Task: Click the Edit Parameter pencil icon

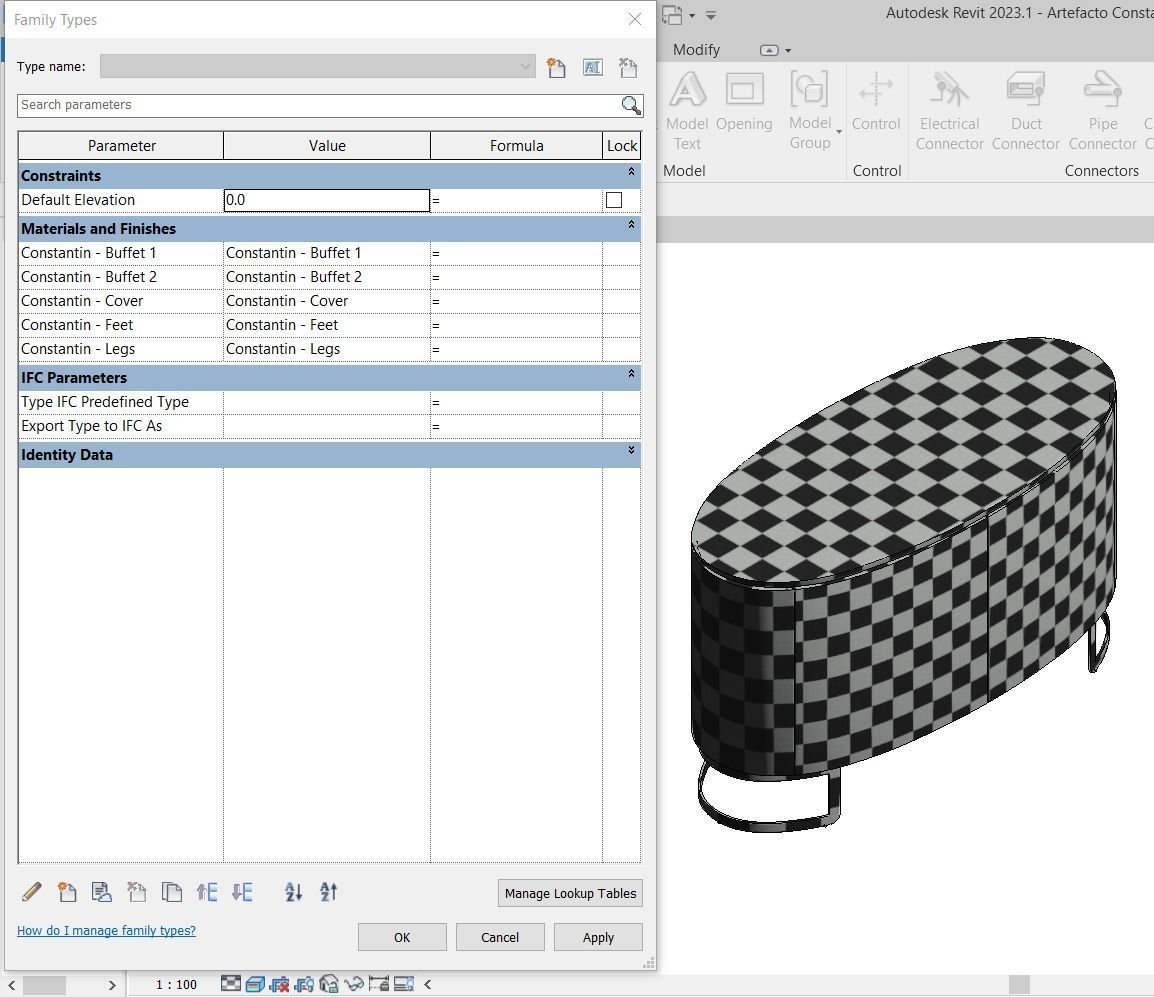Action: click(32, 892)
